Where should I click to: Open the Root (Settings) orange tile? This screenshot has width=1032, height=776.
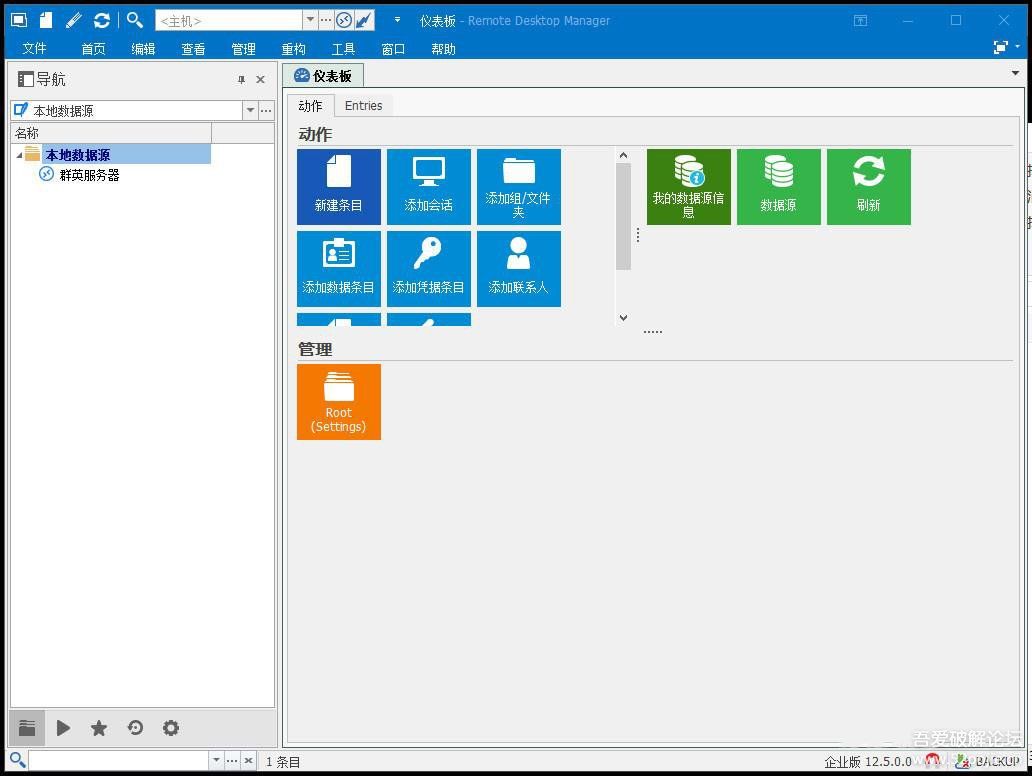(x=338, y=401)
